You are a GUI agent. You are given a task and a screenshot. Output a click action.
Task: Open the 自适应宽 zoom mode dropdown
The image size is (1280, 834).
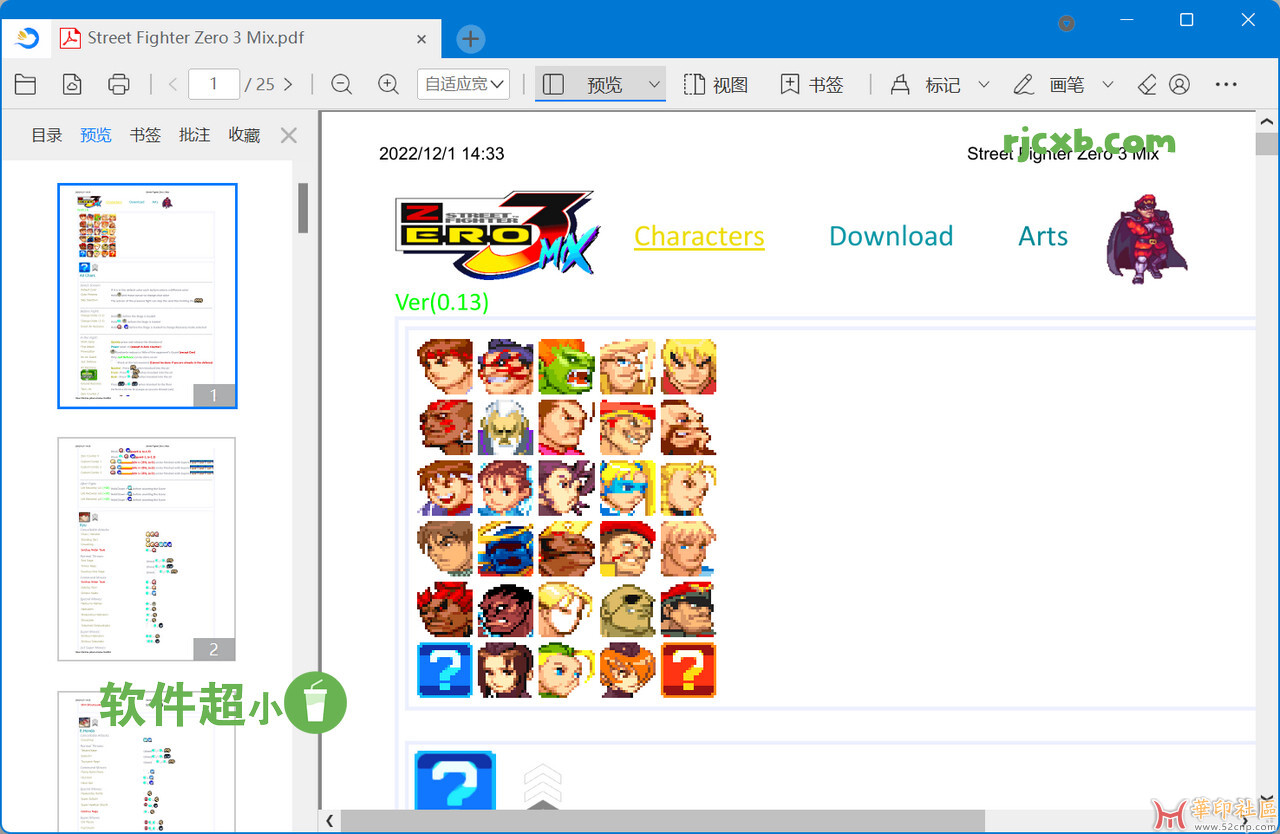(464, 84)
